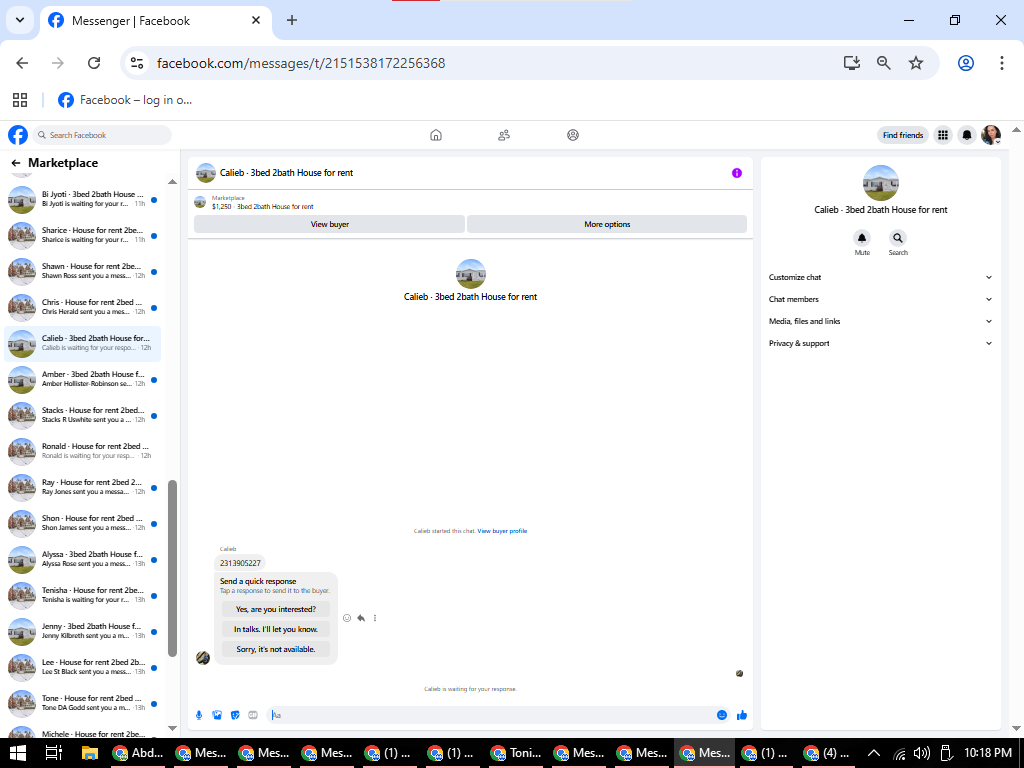Go back from Marketplace with arrow
The image size is (1024, 768).
pos(16,163)
